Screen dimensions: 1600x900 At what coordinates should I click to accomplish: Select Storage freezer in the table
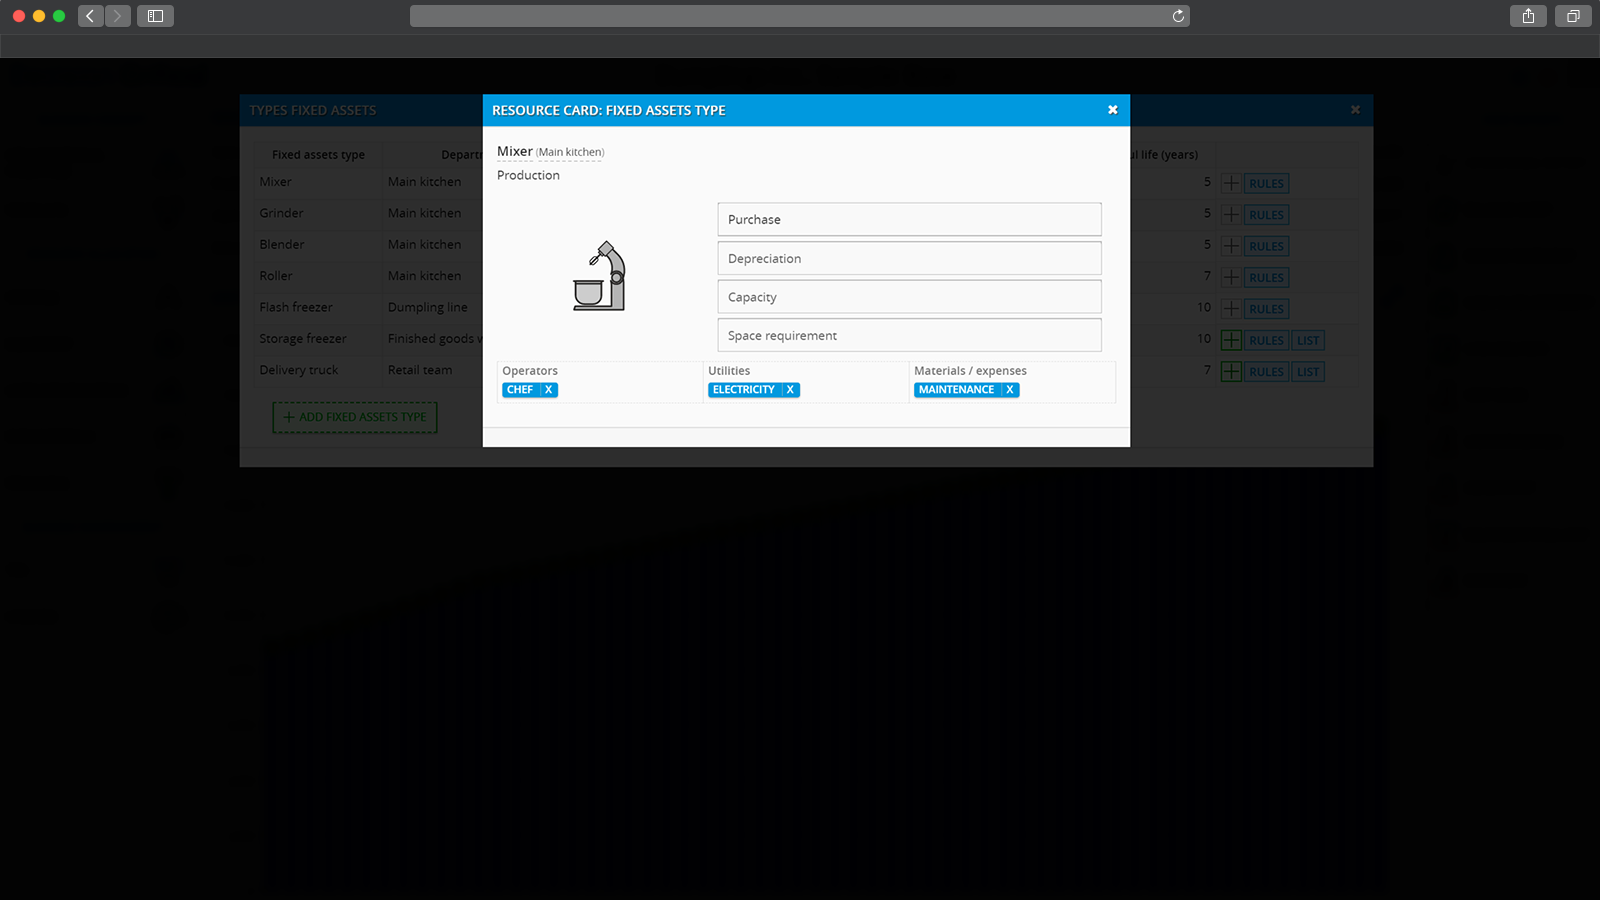coord(303,339)
